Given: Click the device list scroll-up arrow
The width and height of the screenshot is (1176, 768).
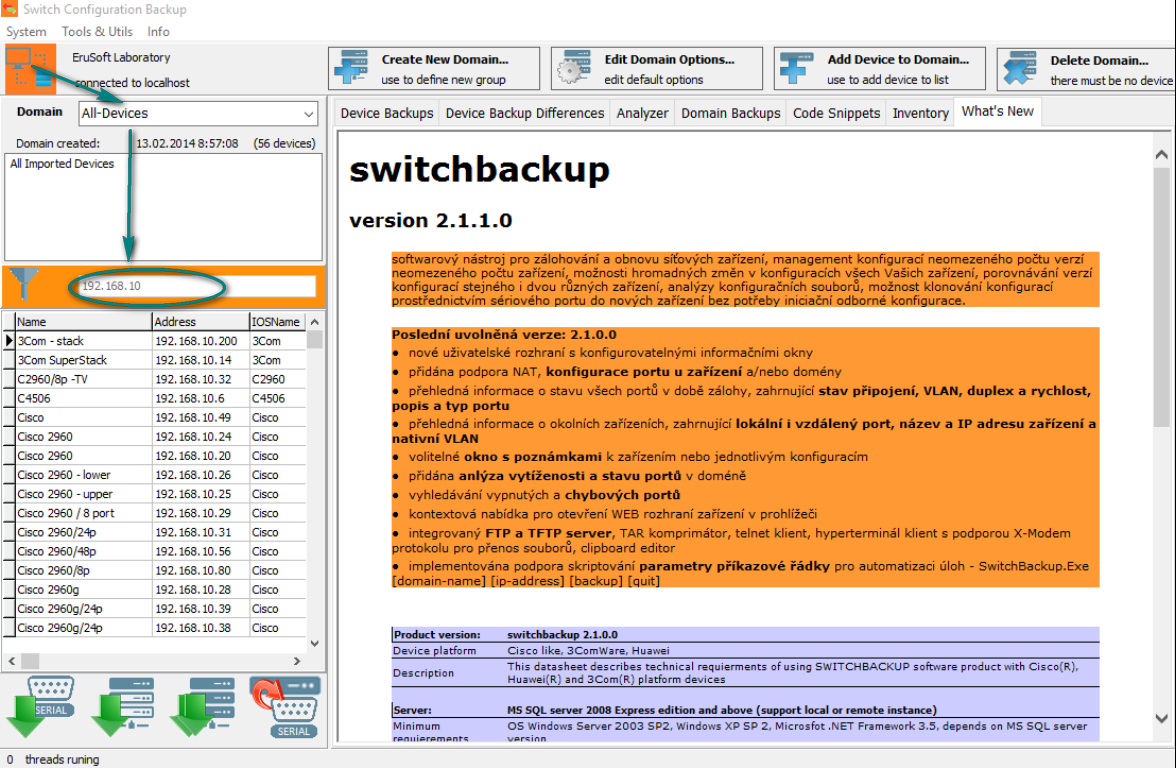Looking at the screenshot, I should click(315, 322).
